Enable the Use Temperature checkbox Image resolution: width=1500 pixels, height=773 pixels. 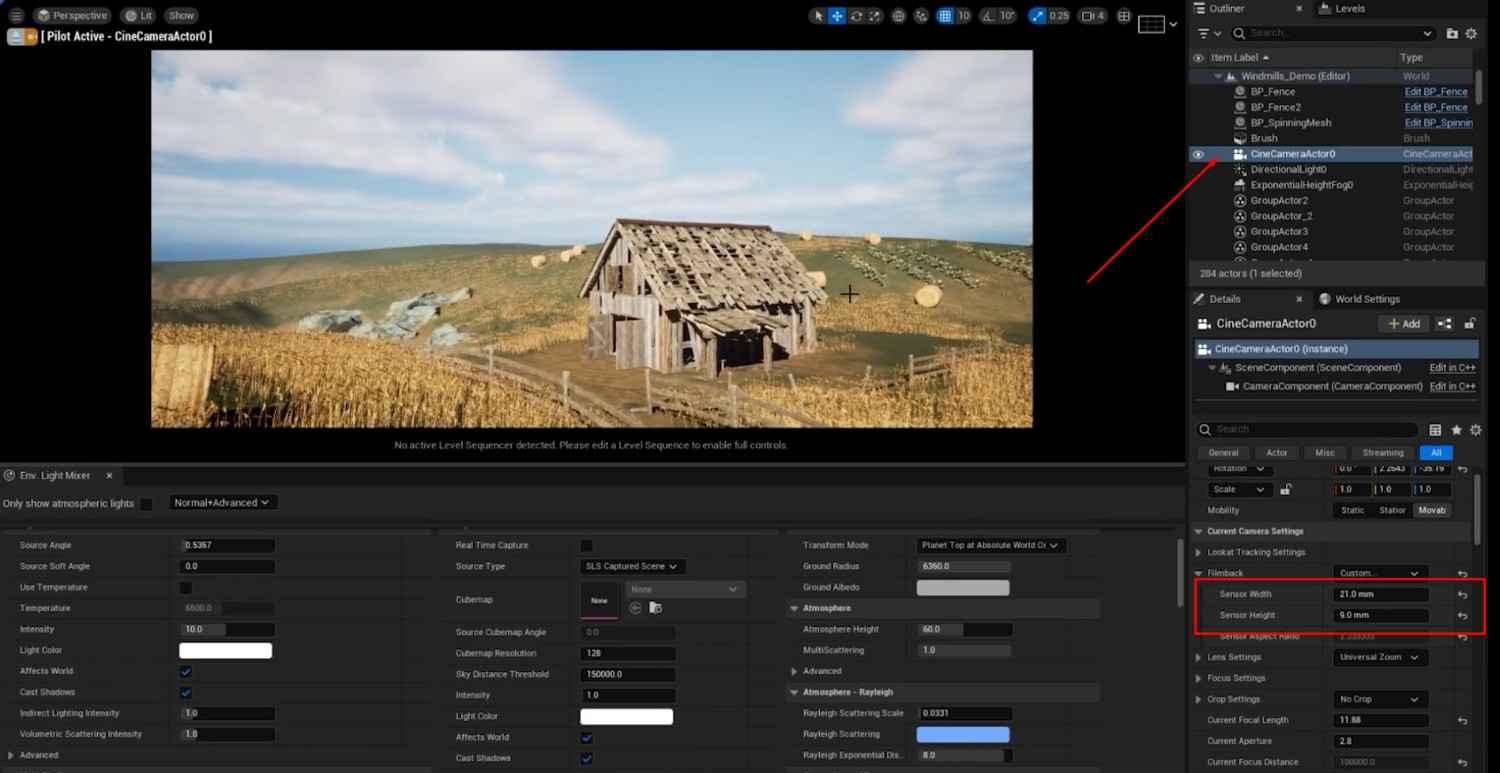pos(186,587)
